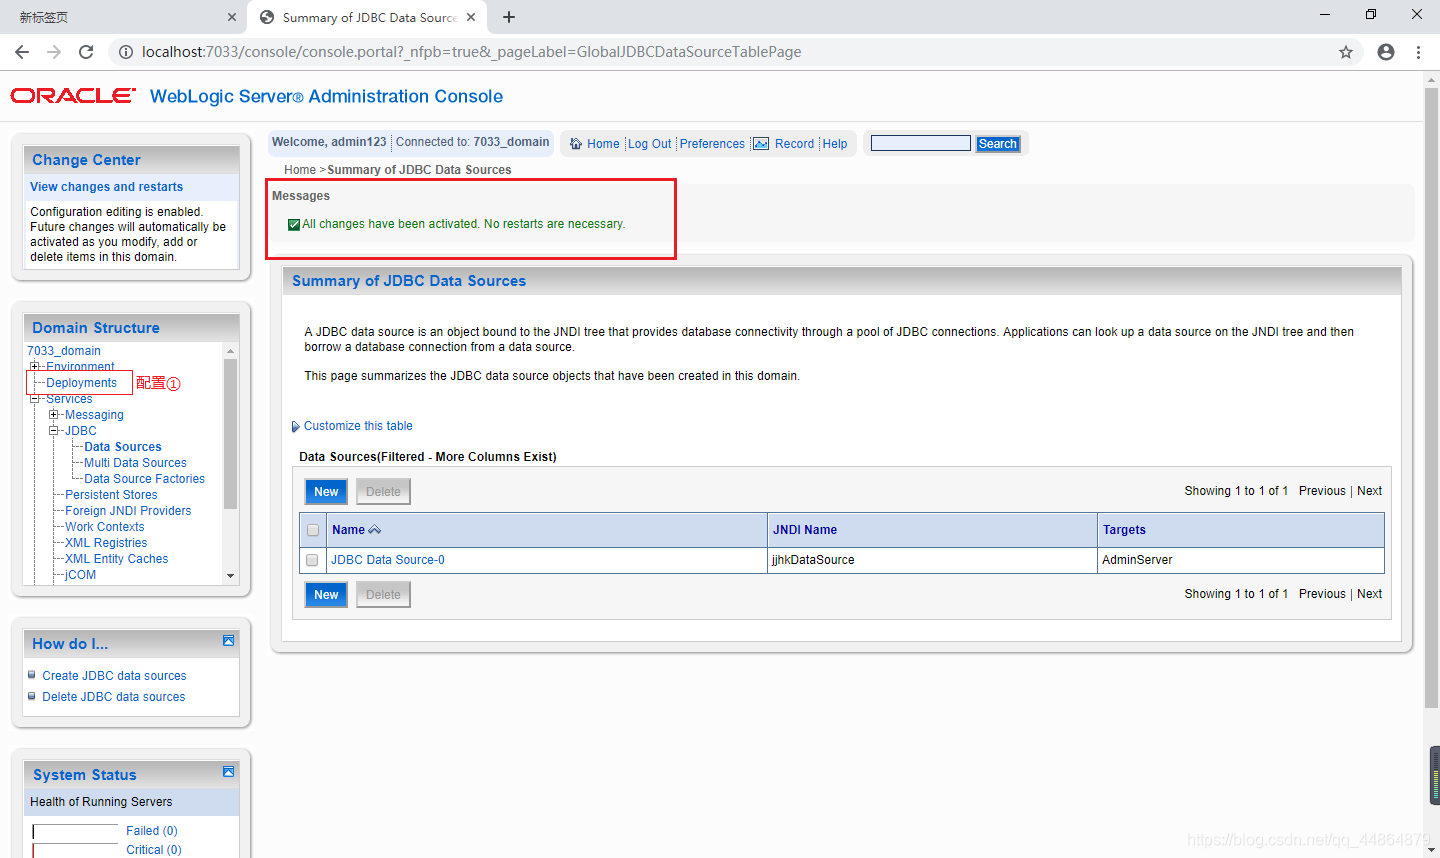Check the select-all checkbox in the table header

pyautogui.click(x=313, y=530)
